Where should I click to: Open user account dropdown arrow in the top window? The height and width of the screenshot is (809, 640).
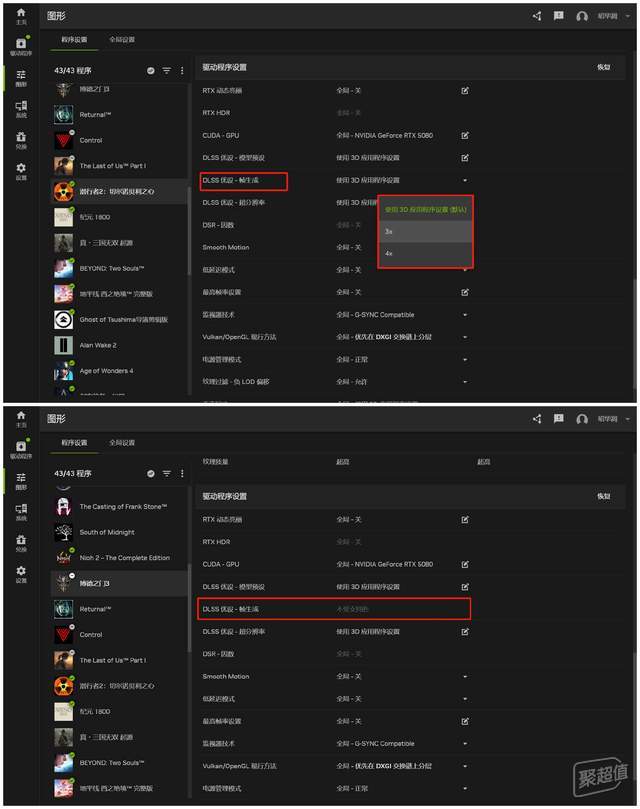[x=628, y=16]
